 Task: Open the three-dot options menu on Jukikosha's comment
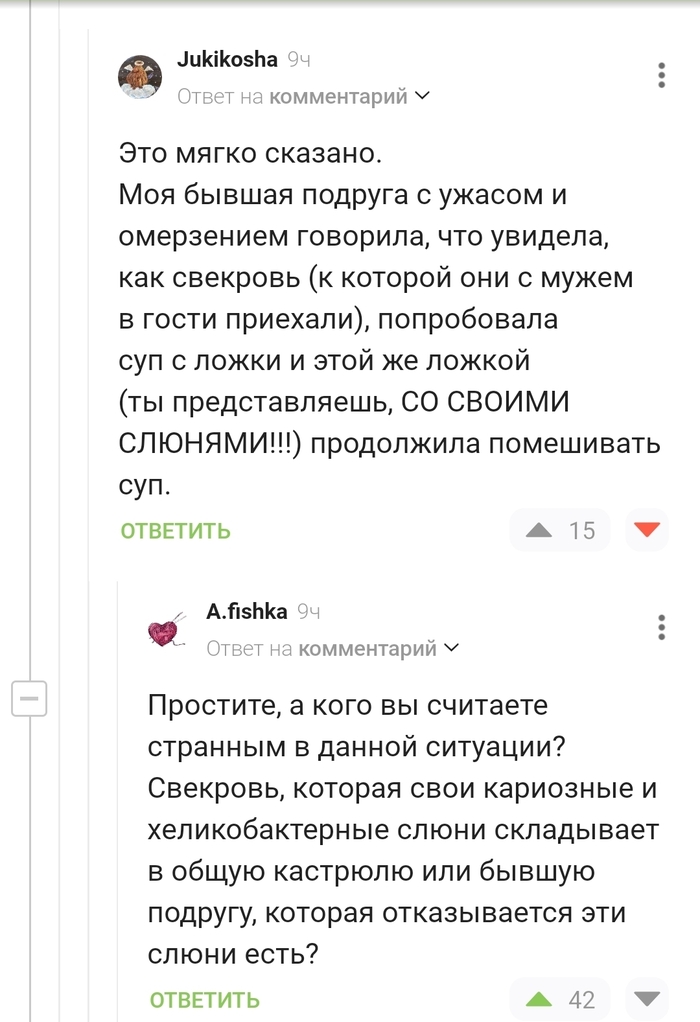pos(661,74)
